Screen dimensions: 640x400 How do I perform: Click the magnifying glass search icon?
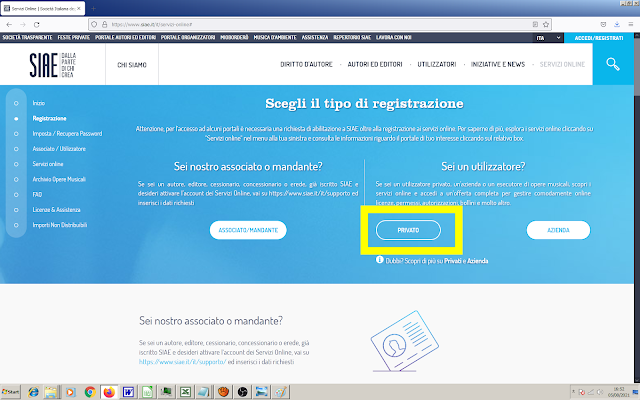(613, 64)
